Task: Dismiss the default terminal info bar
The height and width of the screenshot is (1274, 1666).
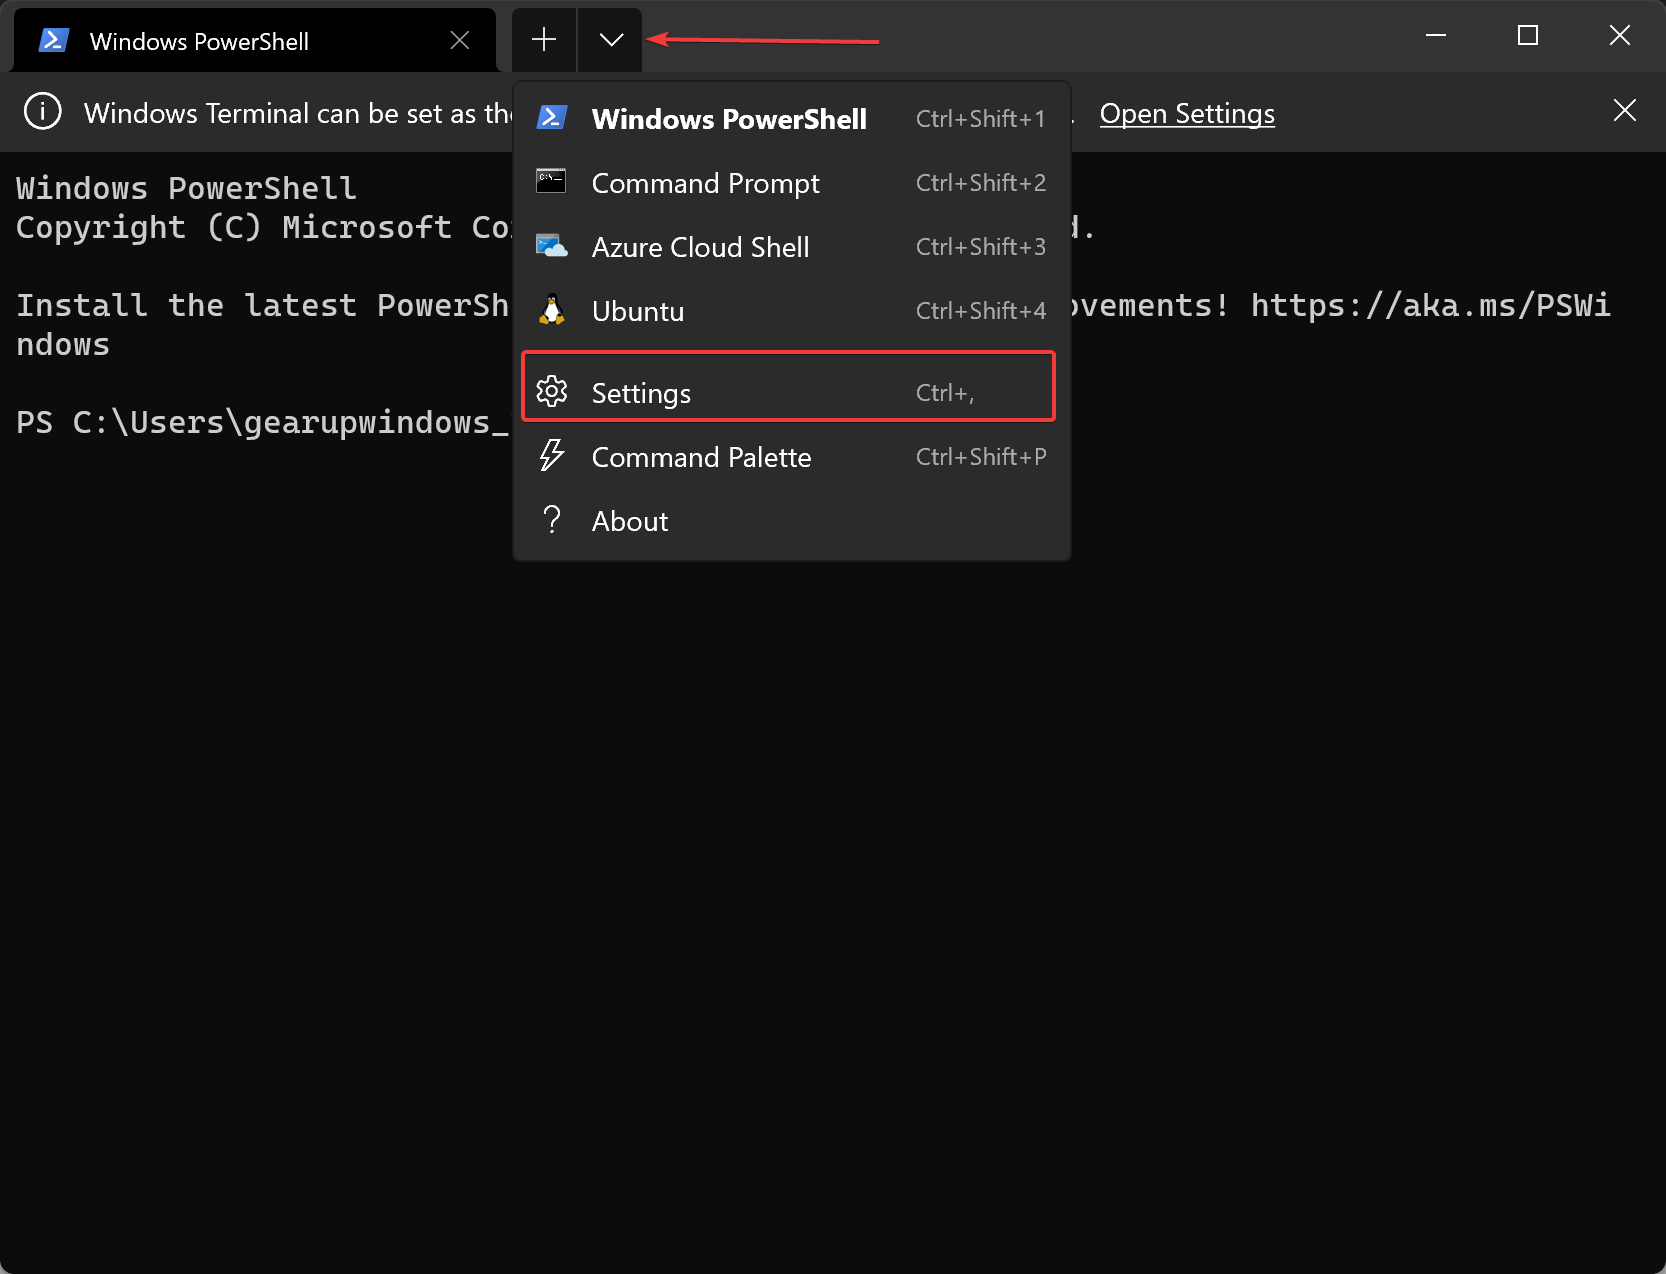Action: (x=1625, y=111)
